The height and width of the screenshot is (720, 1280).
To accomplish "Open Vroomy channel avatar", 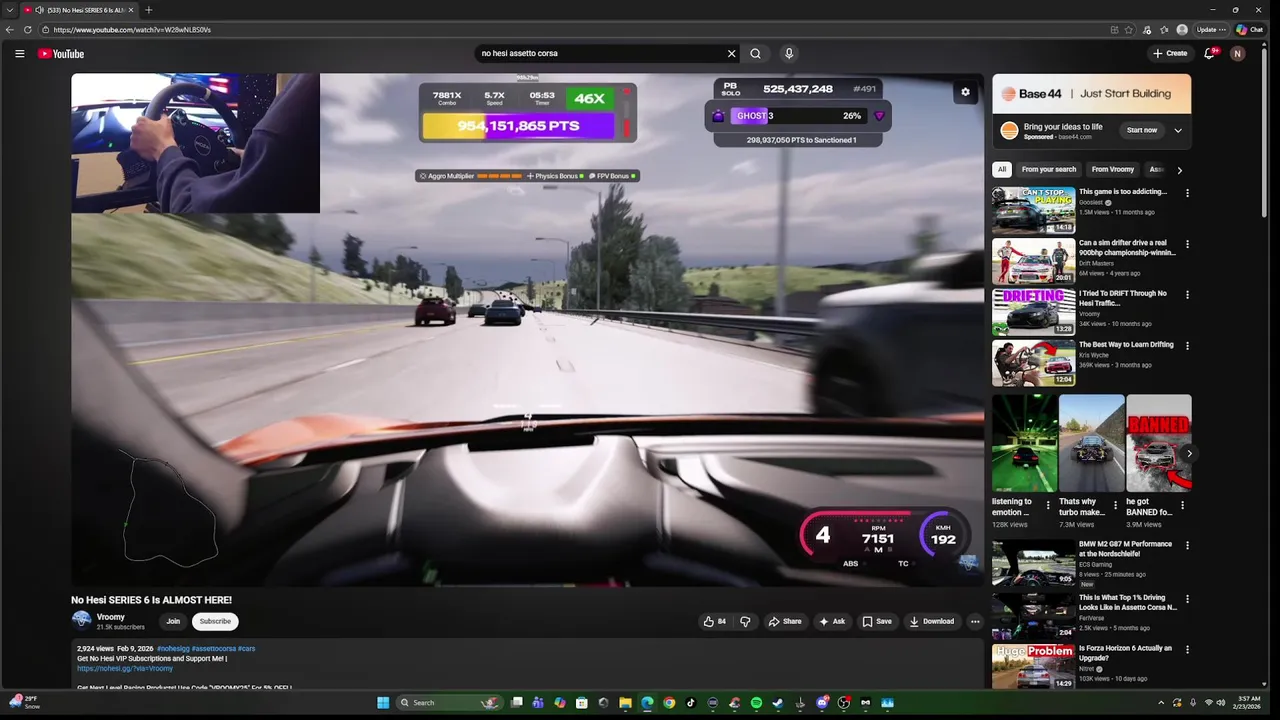I will coord(81,620).
